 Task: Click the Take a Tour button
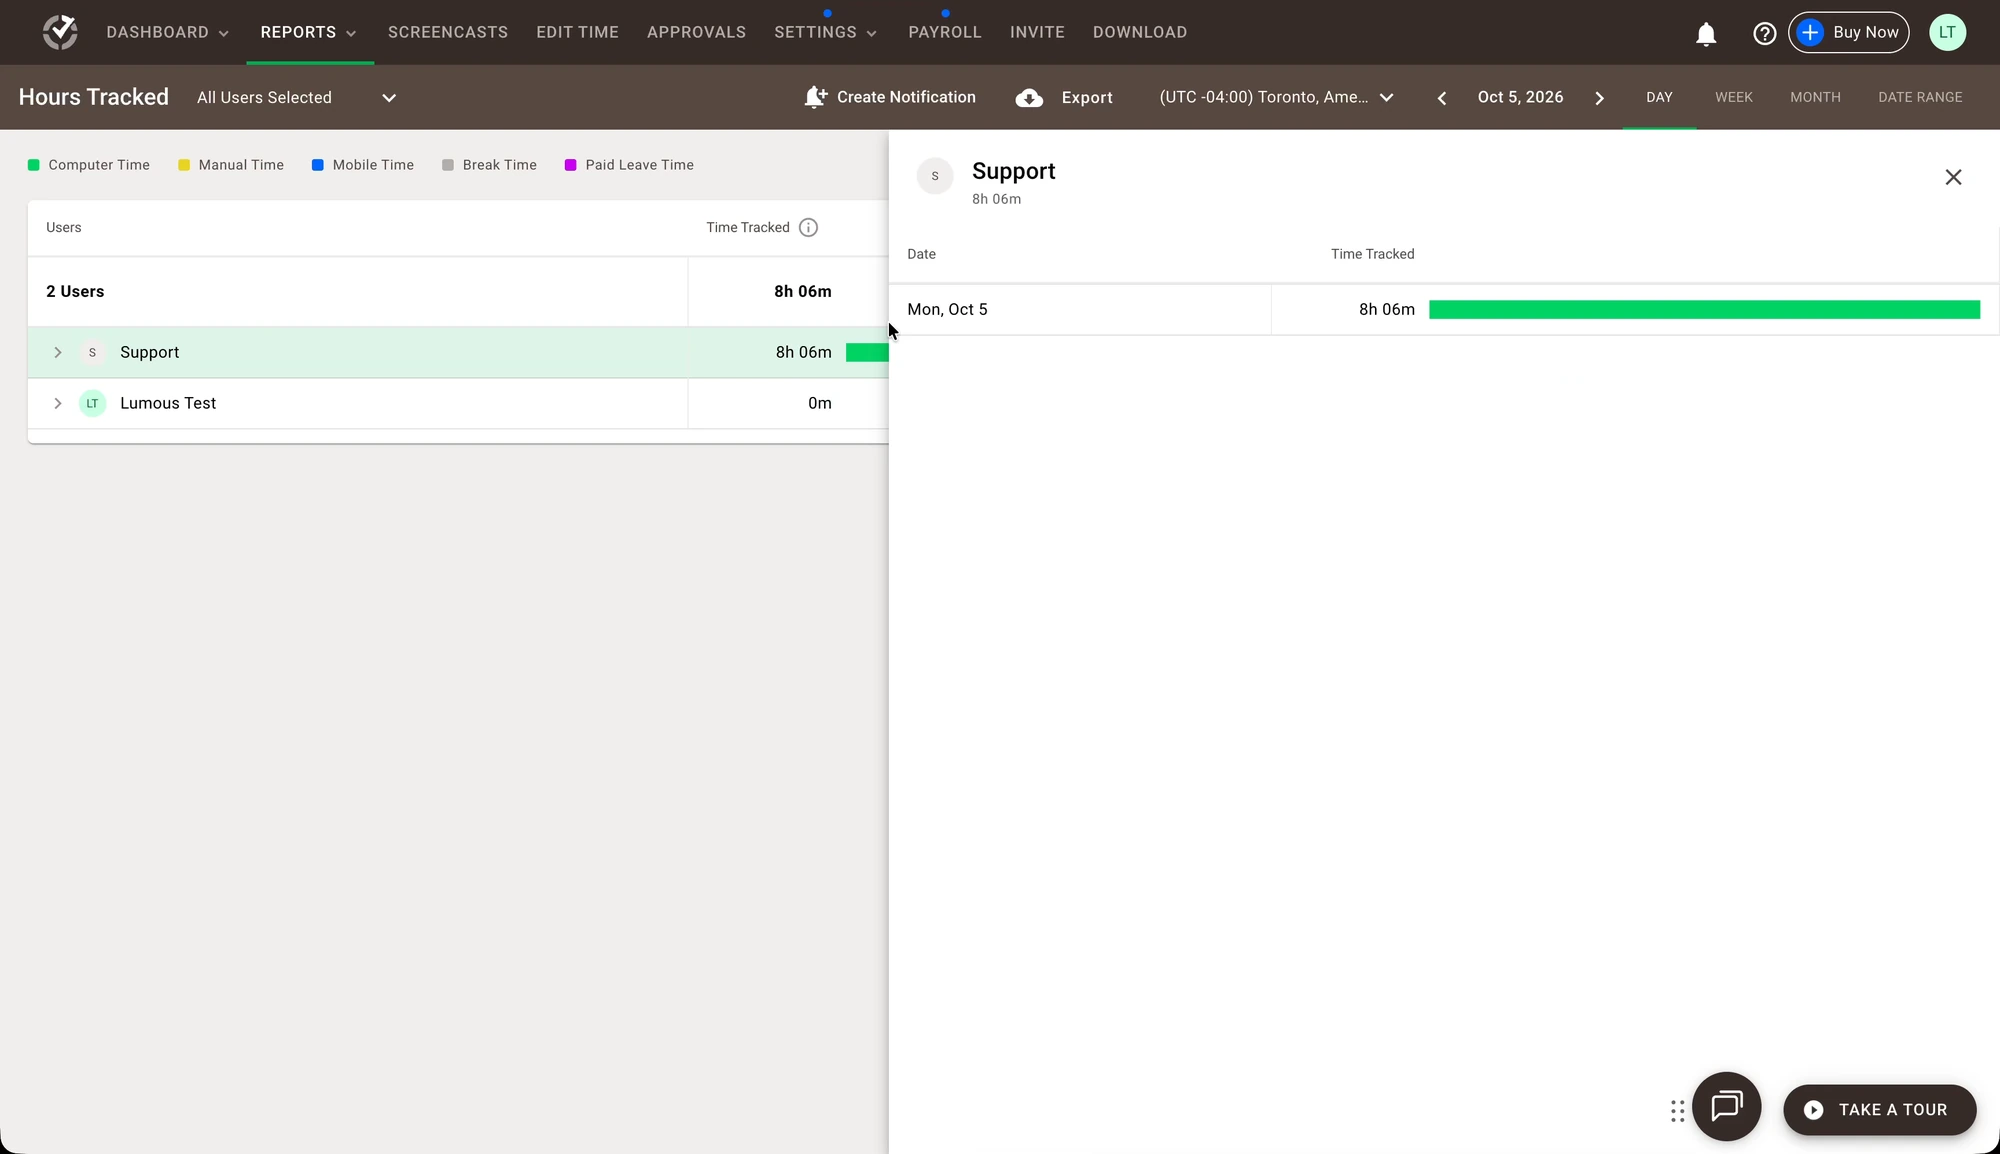pyautogui.click(x=1880, y=1110)
